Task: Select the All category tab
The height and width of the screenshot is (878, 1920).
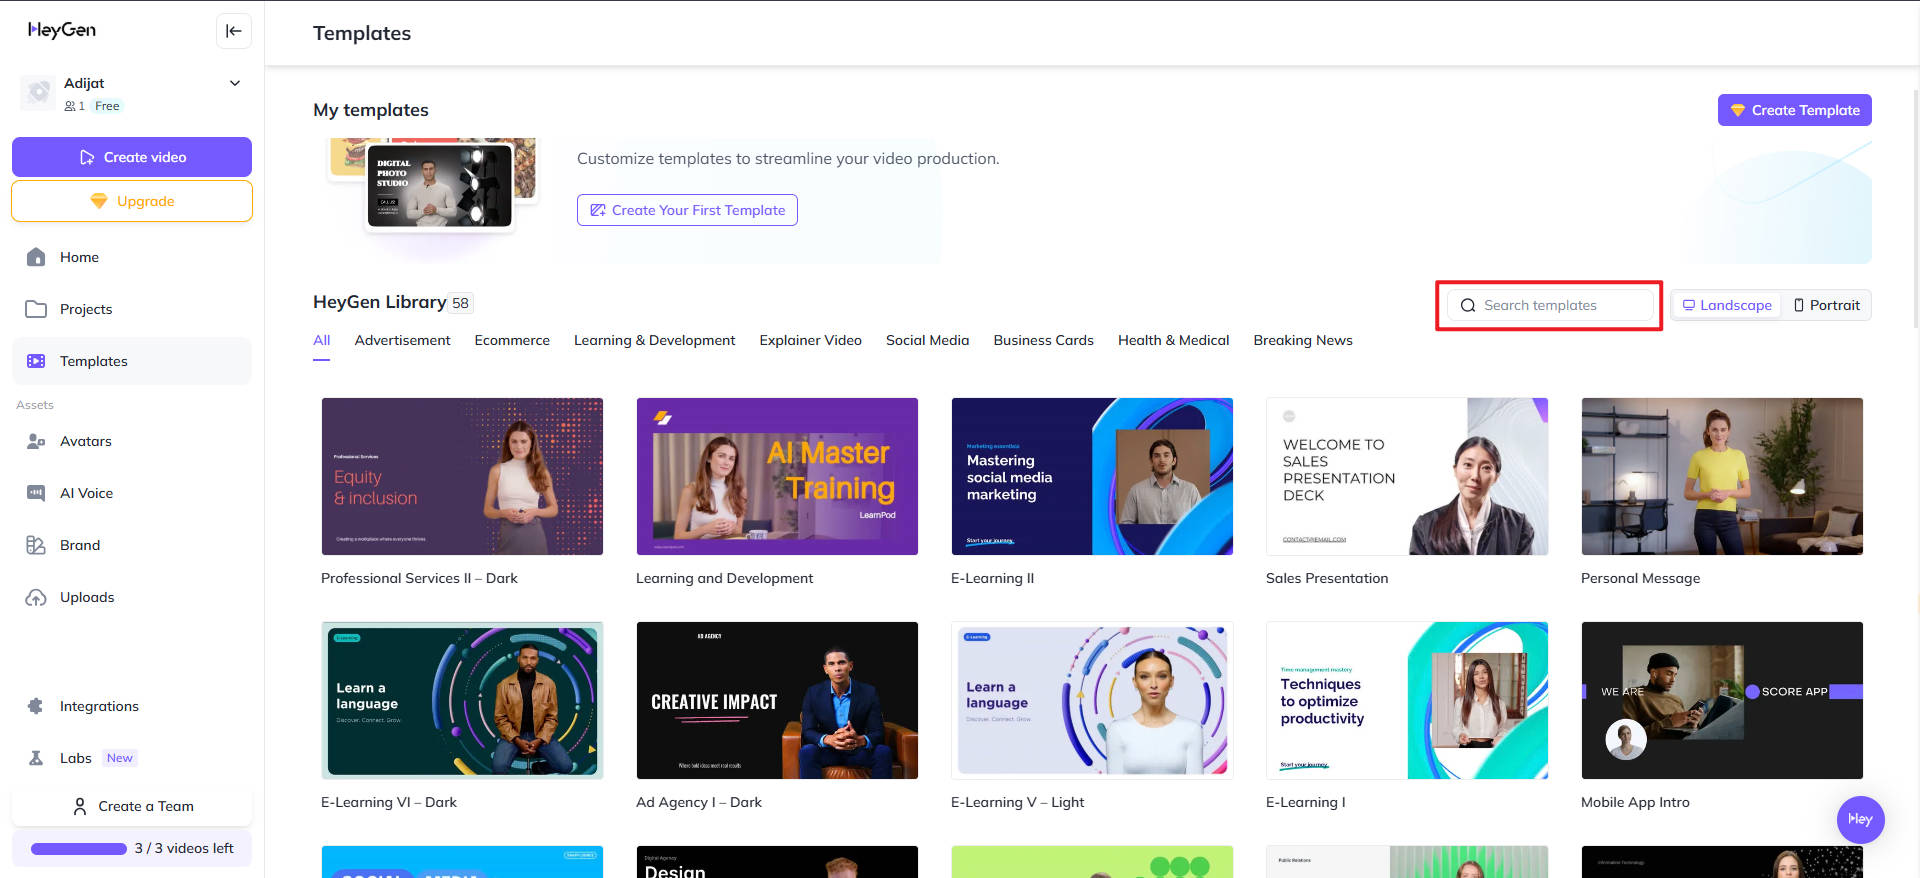Action: pos(321,340)
